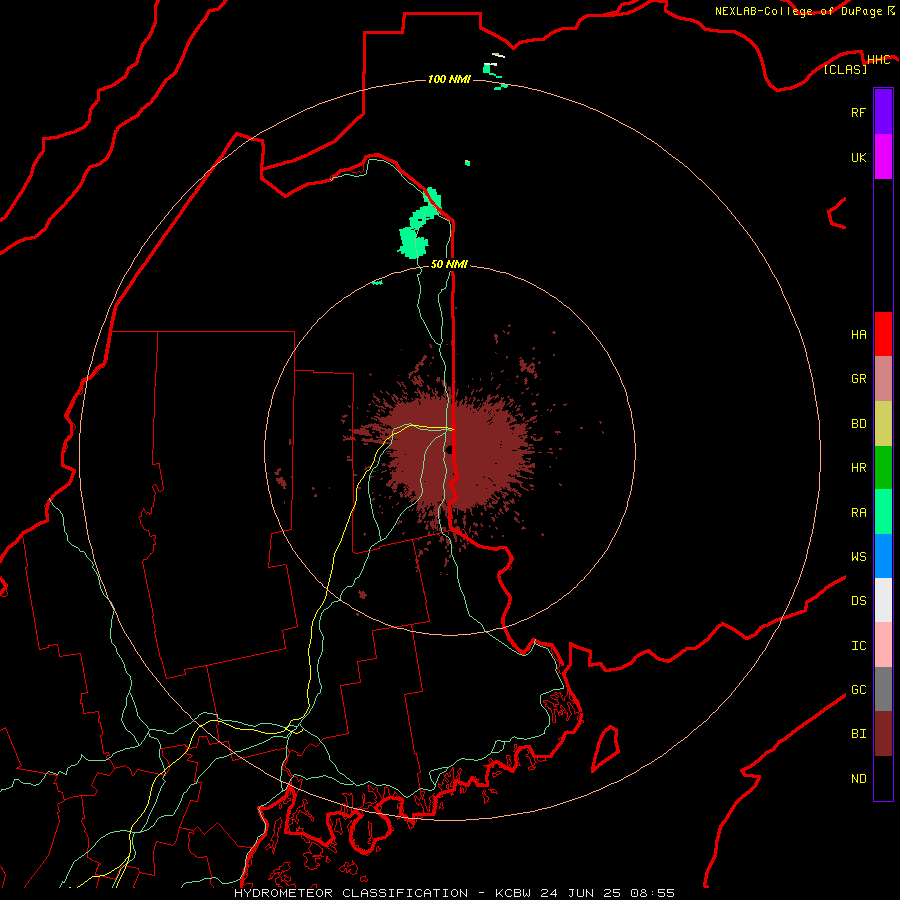This screenshot has height=900, width=900.
Task: Select the yellow BD legend swatch
Action: click(883, 424)
